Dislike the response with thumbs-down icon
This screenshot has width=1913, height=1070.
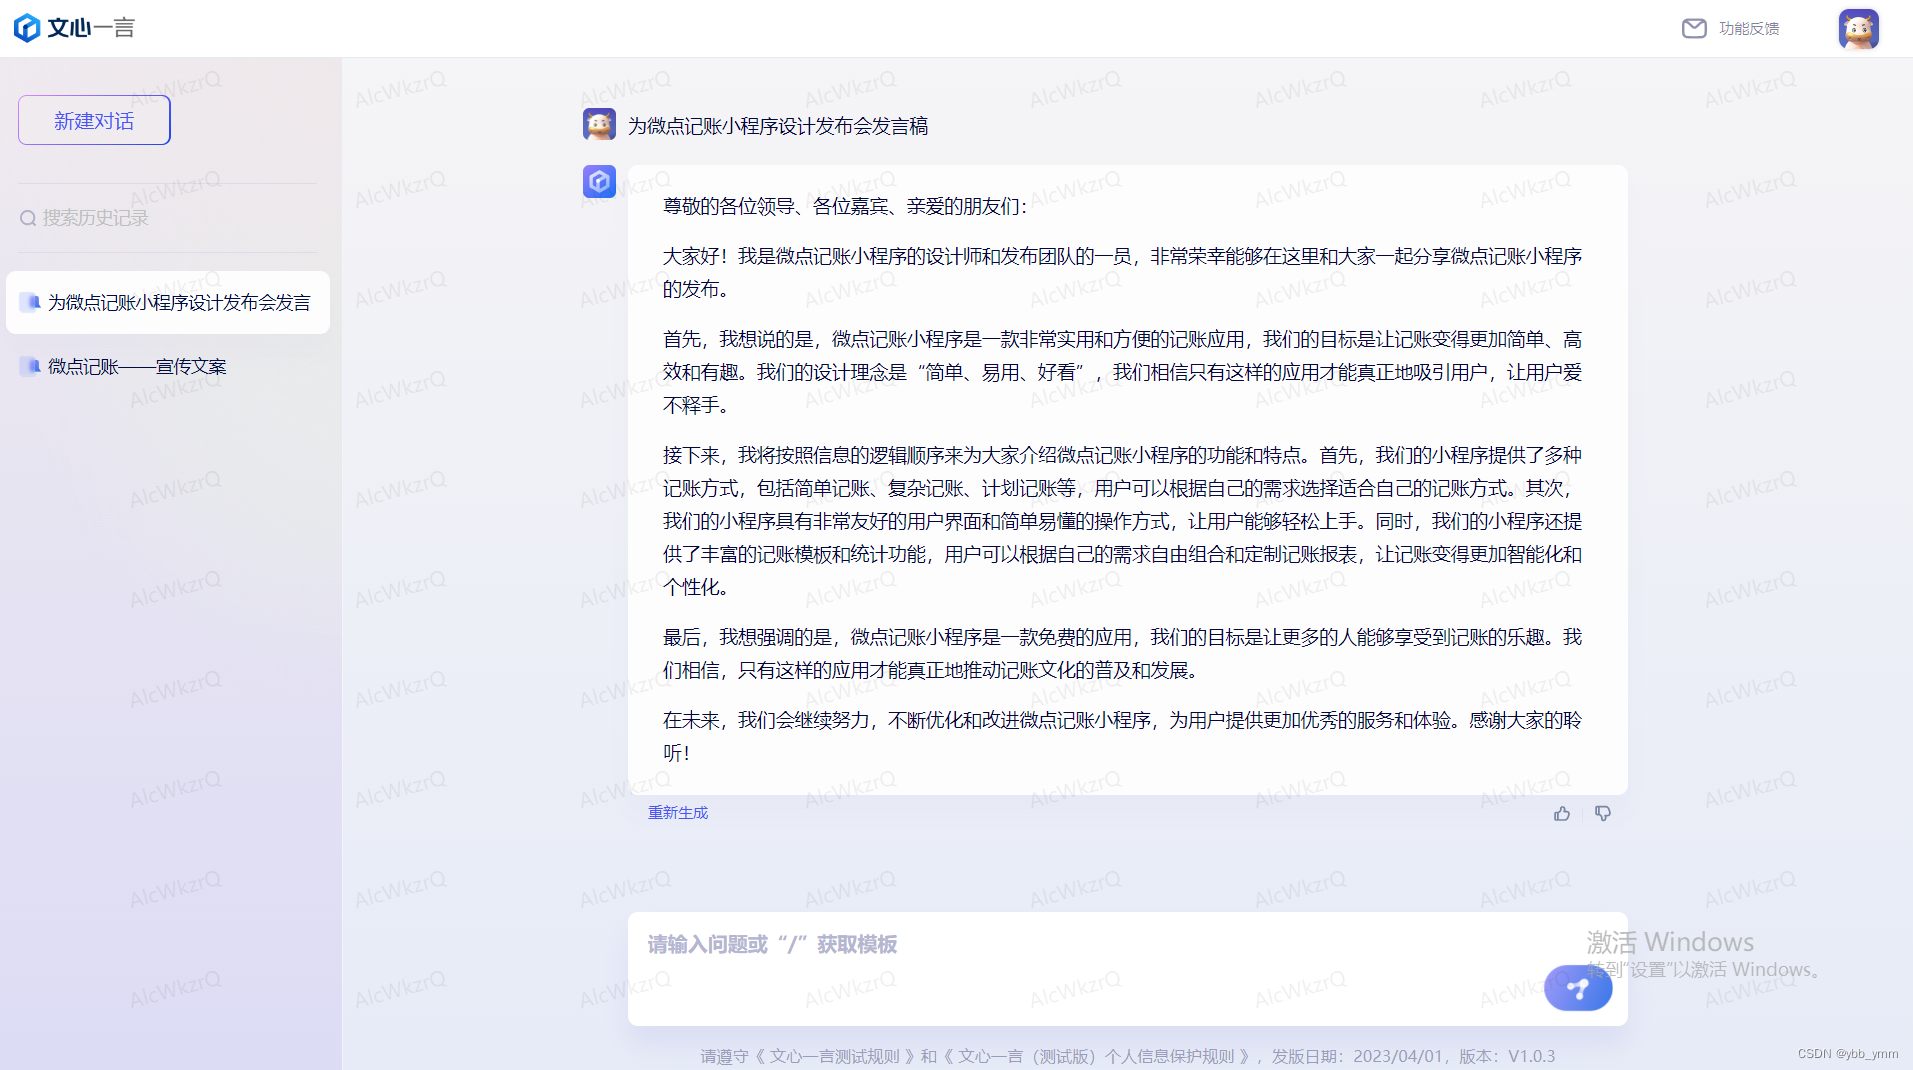pyautogui.click(x=1603, y=813)
